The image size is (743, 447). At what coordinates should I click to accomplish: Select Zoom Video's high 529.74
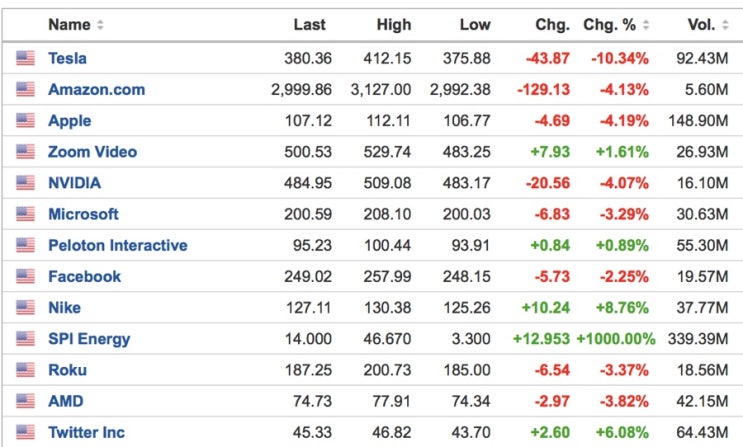tap(388, 152)
